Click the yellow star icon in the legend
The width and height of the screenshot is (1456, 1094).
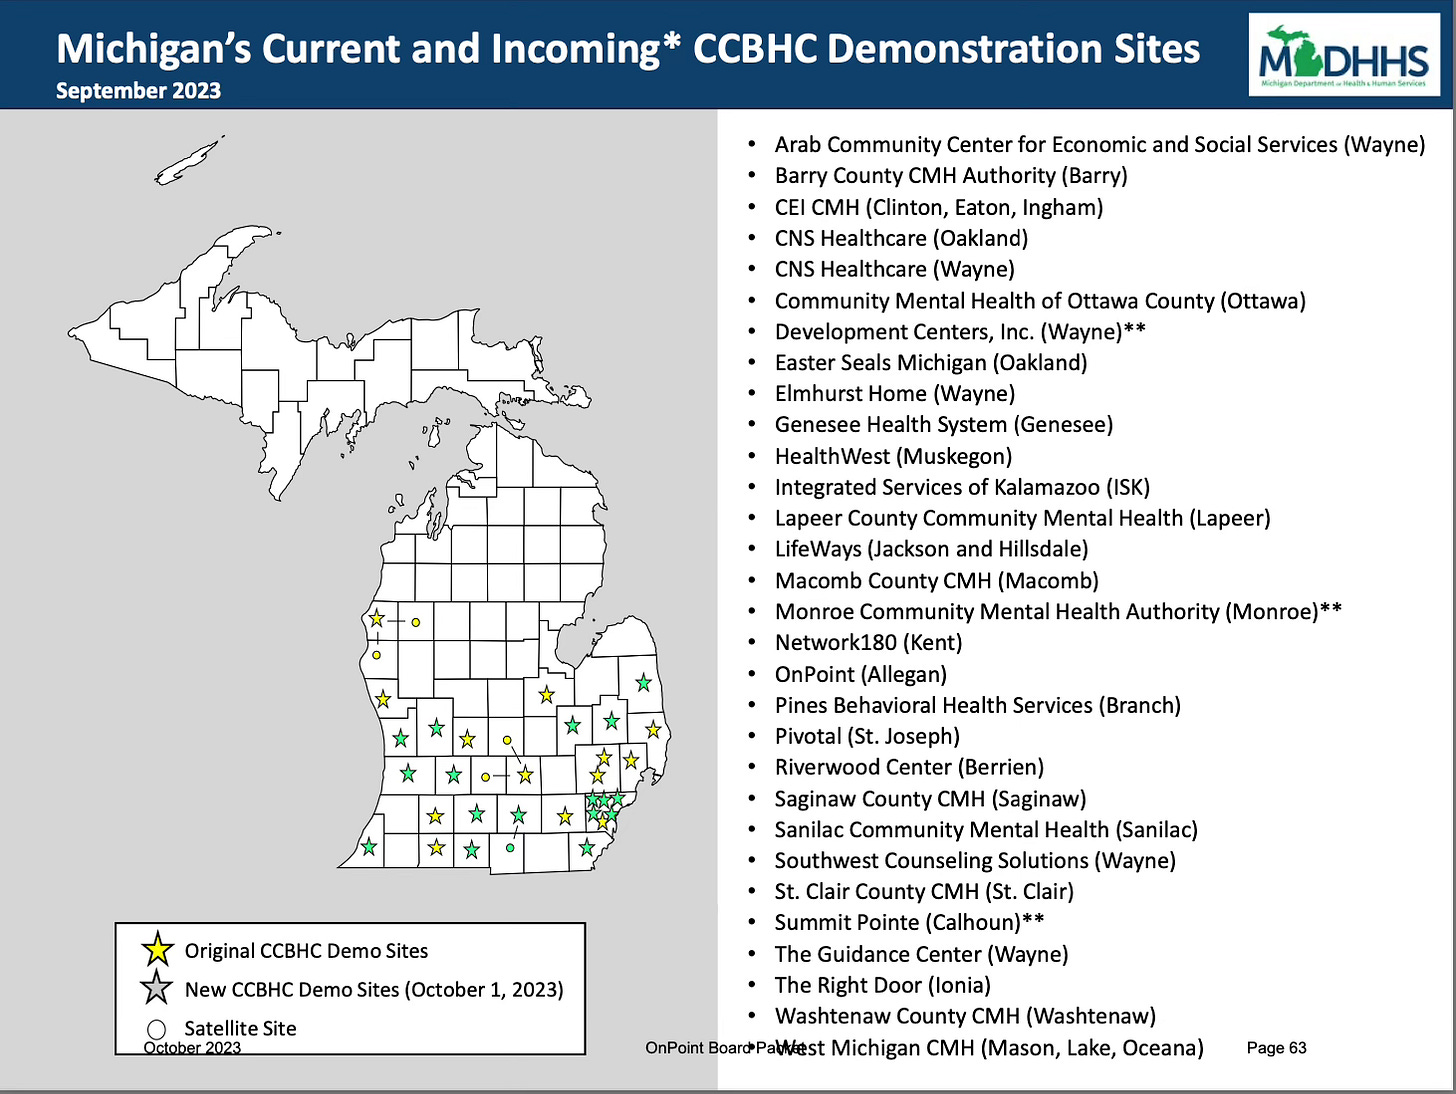pos(158,949)
